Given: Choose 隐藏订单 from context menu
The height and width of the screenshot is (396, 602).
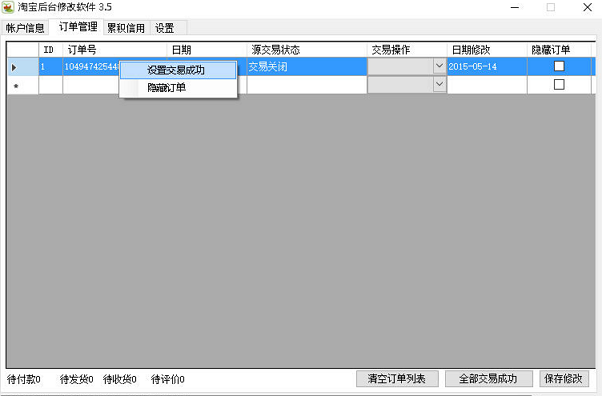Looking at the screenshot, I should [178, 88].
